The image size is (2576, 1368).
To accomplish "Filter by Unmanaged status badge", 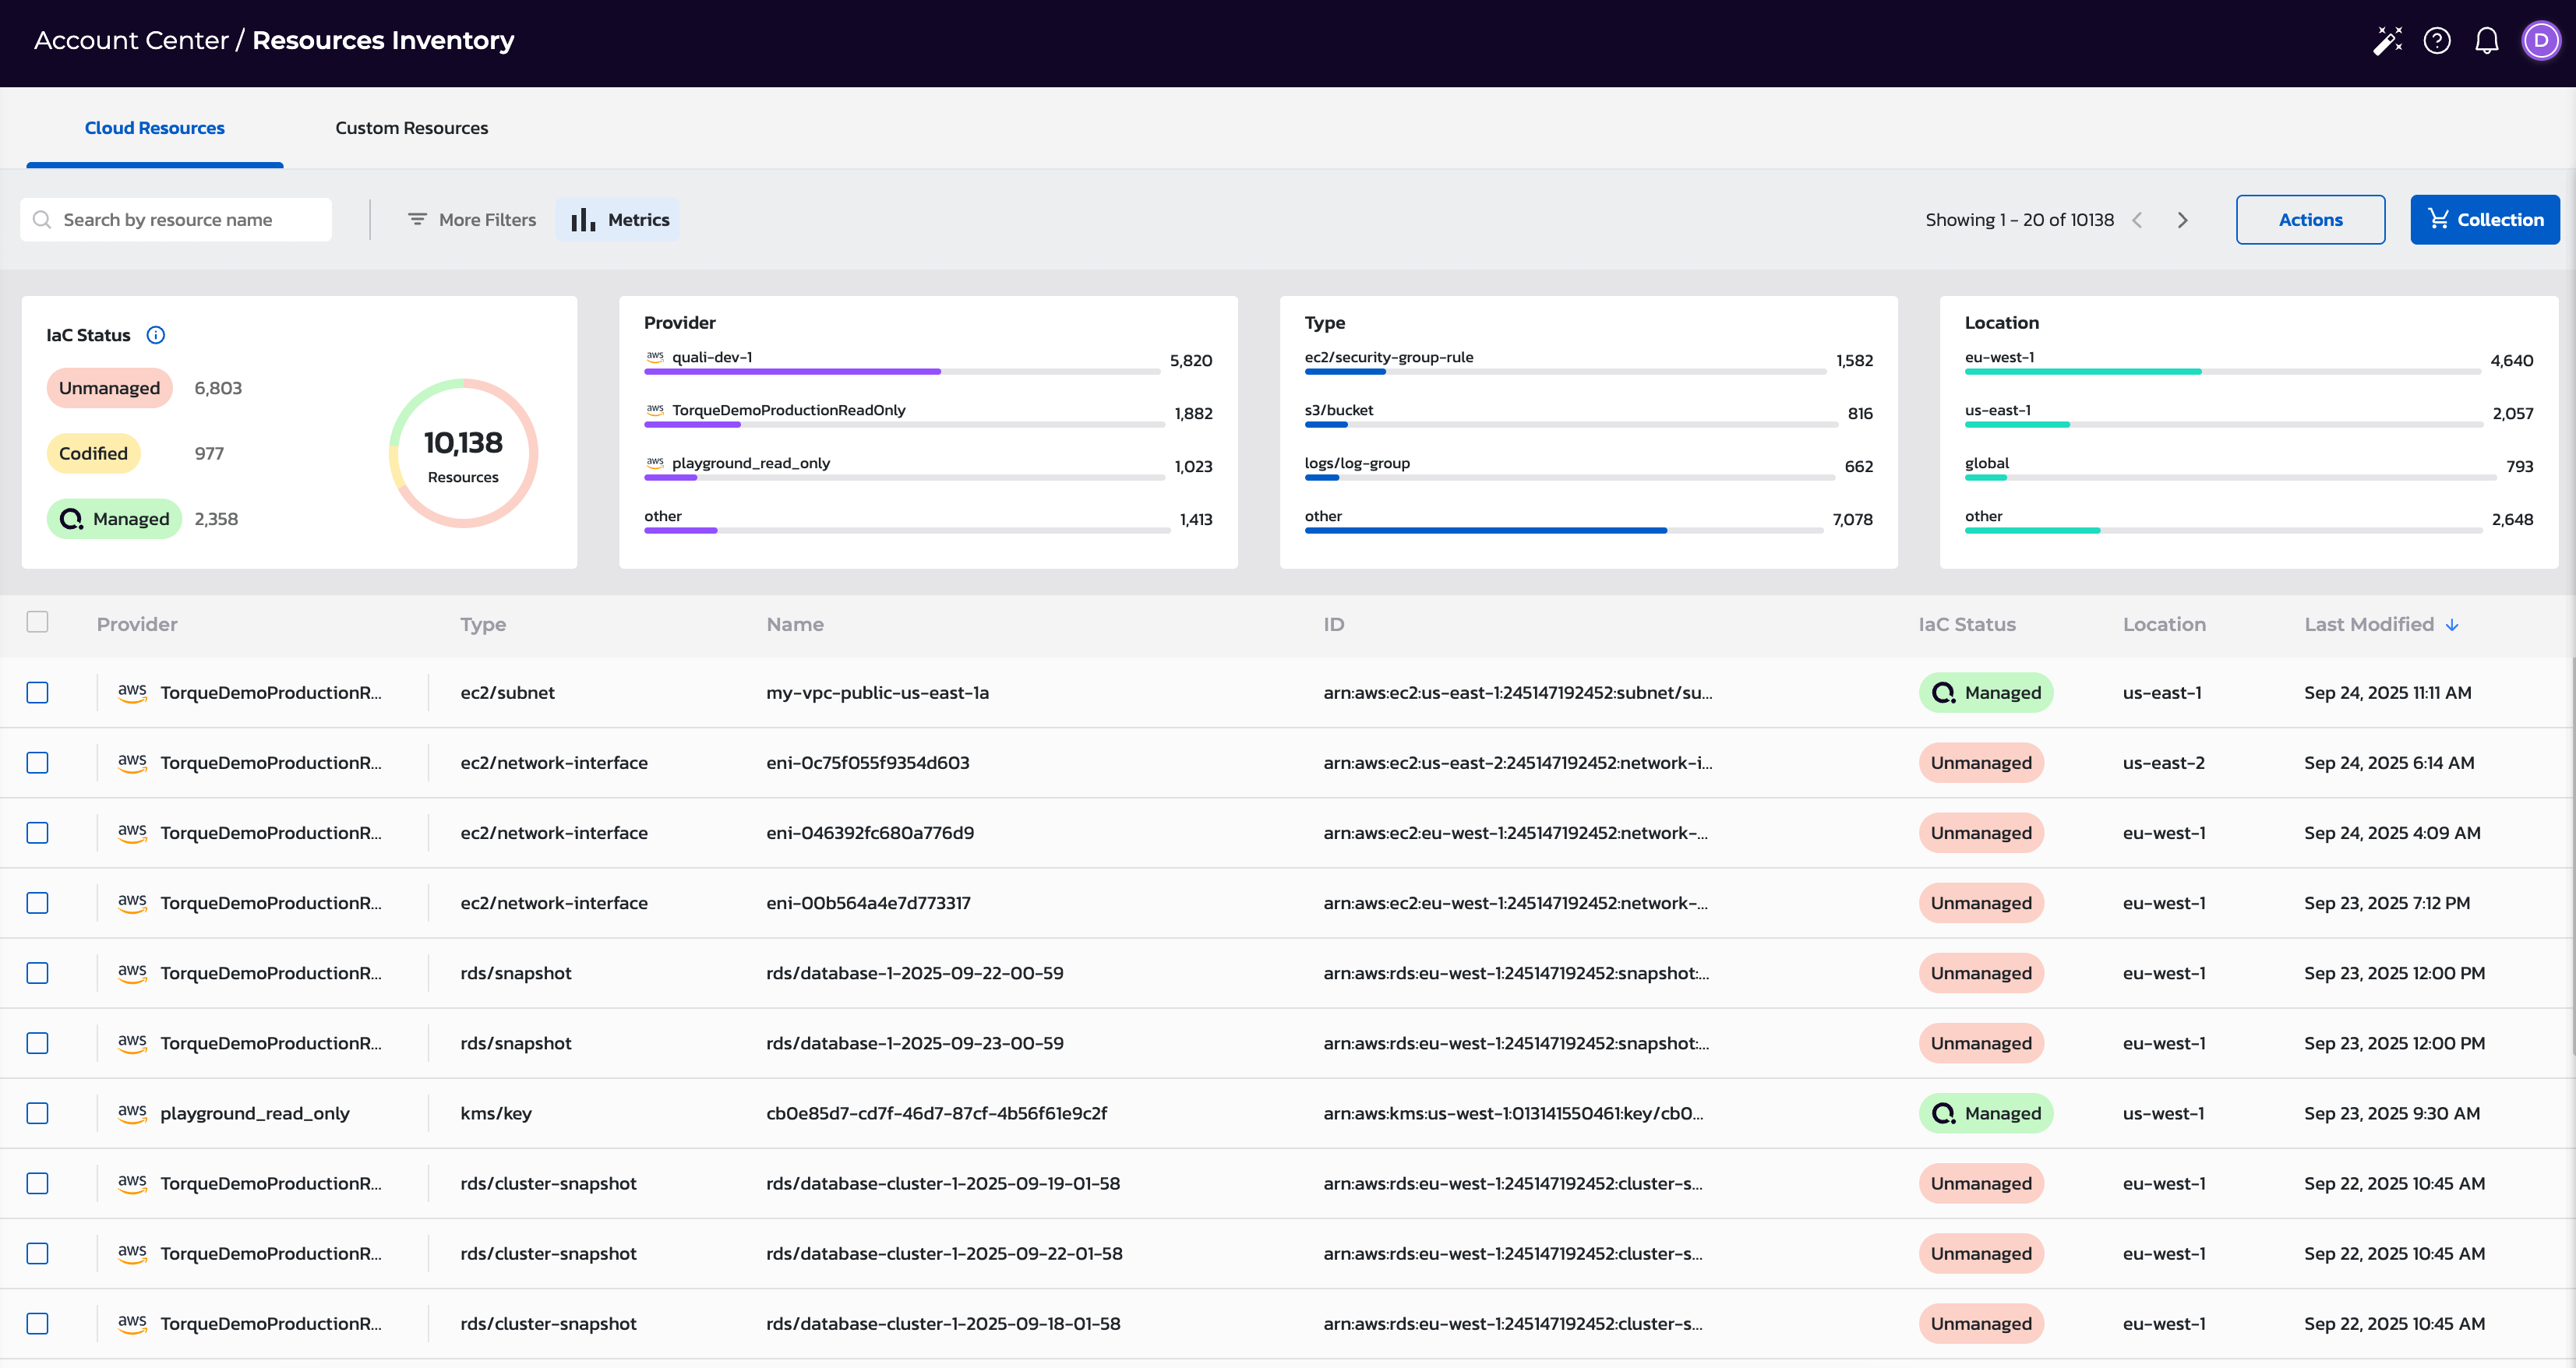I will click(109, 388).
